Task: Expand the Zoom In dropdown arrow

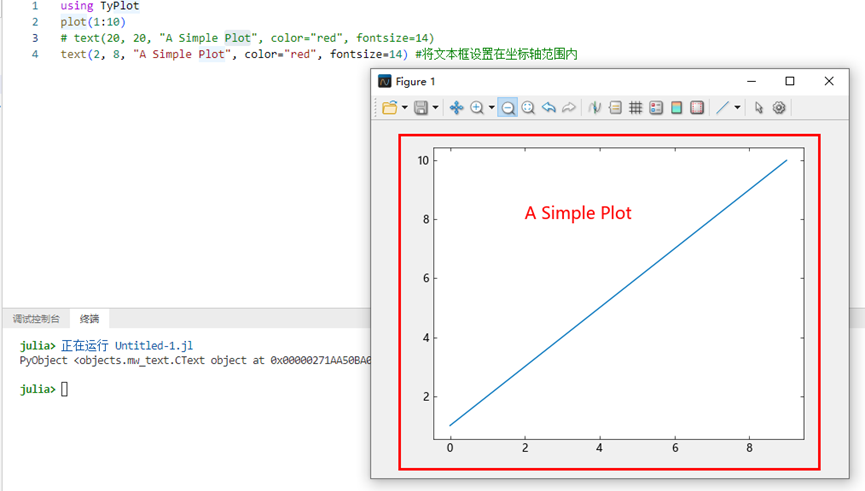Action: tap(492, 108)
